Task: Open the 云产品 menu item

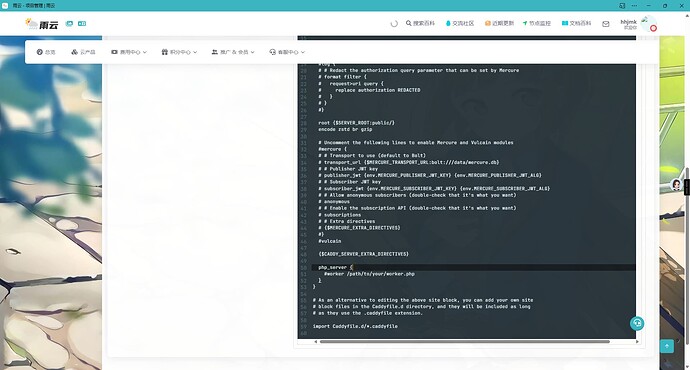Action: pyautogui.click(x=83, y=52)
